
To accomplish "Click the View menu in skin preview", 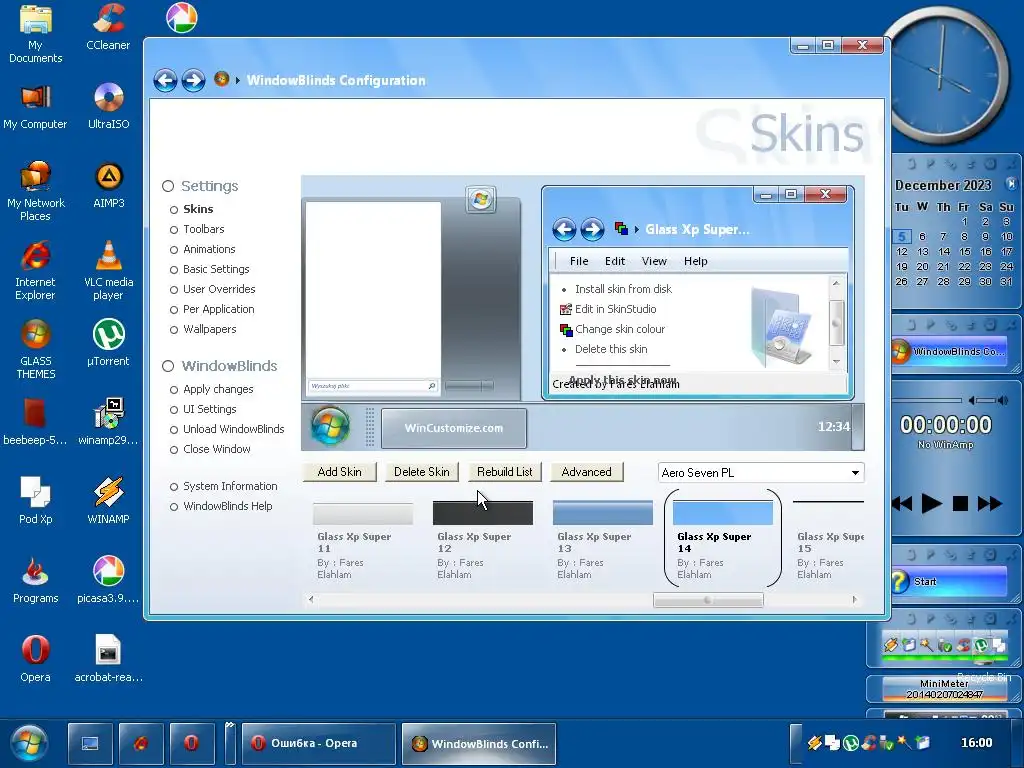I will [654, 261].
